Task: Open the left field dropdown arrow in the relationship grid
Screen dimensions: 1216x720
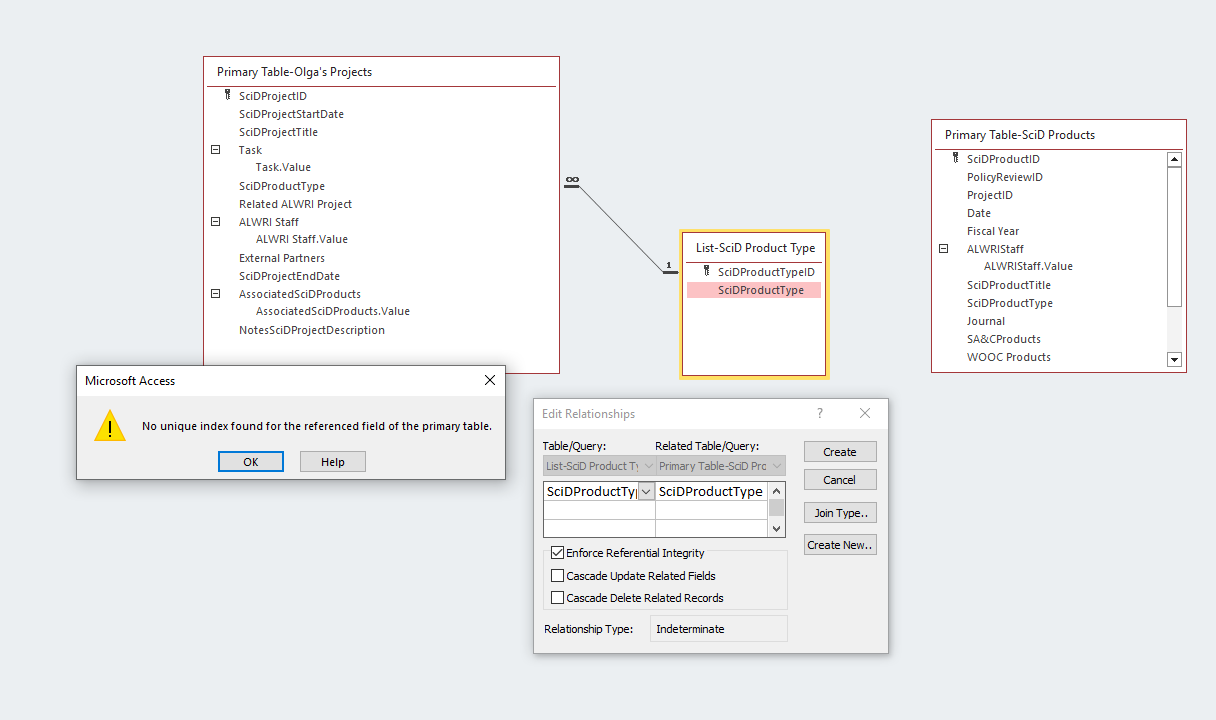Action: coord(646,492)
